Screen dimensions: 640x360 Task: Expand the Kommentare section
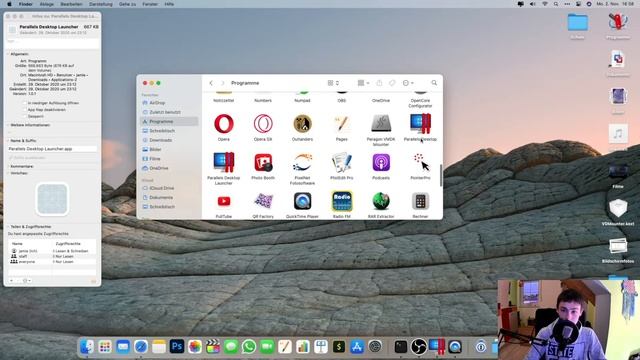pos(8,167)
